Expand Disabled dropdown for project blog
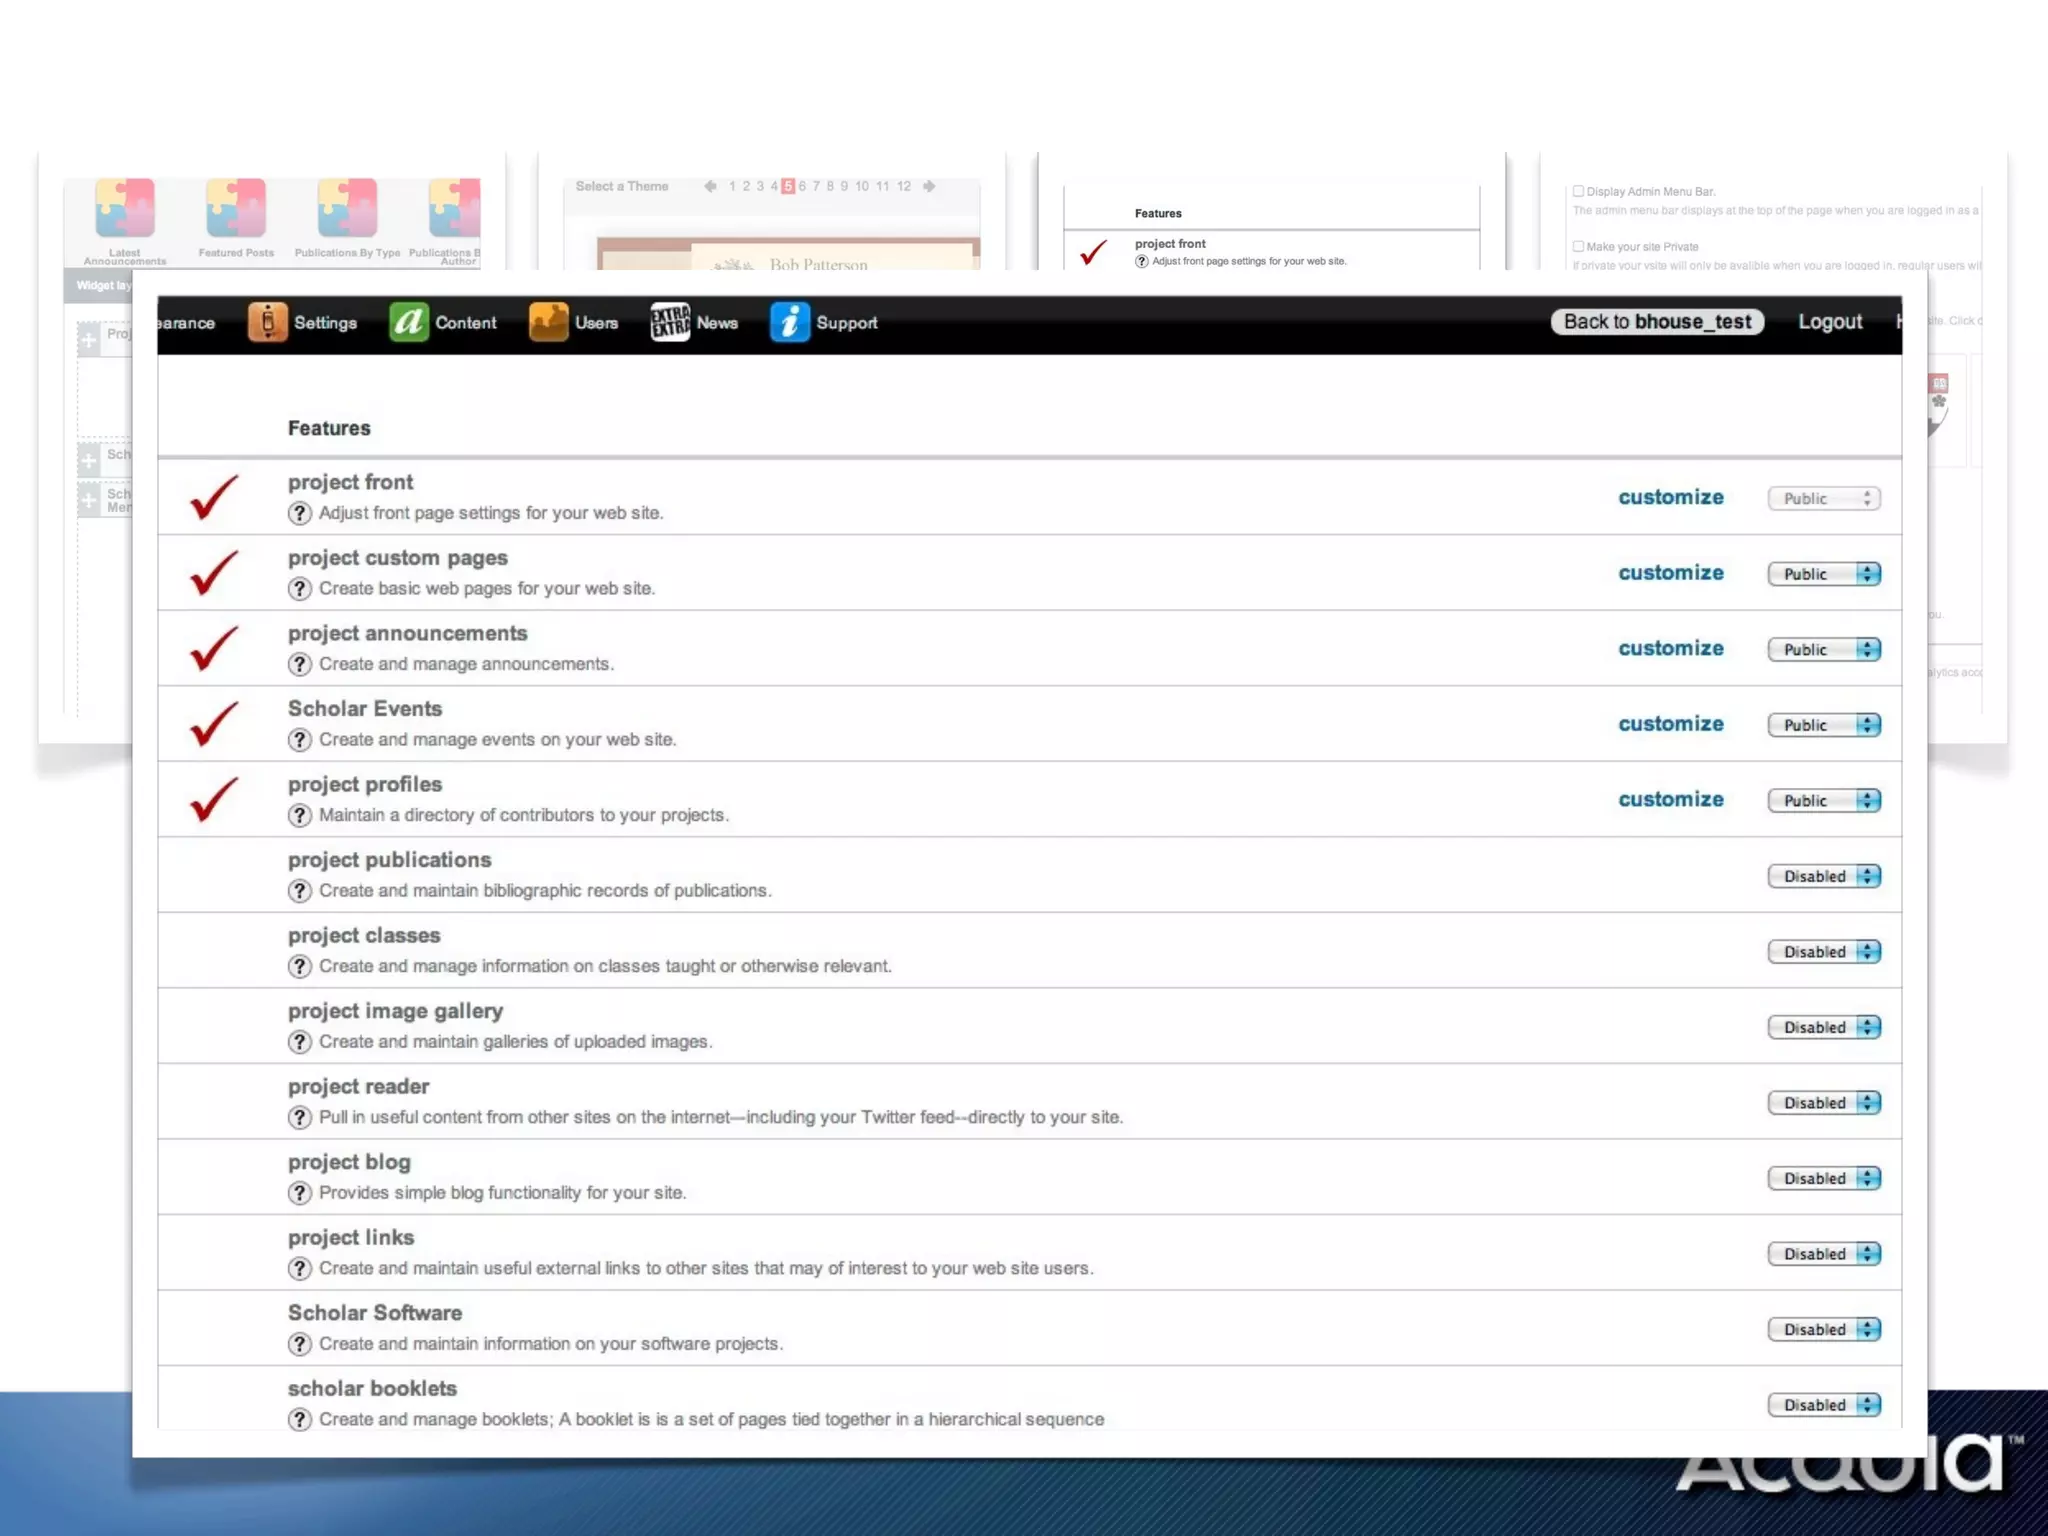Viewport: 2048px width, 1536px height. (x=1824, y=1178)
